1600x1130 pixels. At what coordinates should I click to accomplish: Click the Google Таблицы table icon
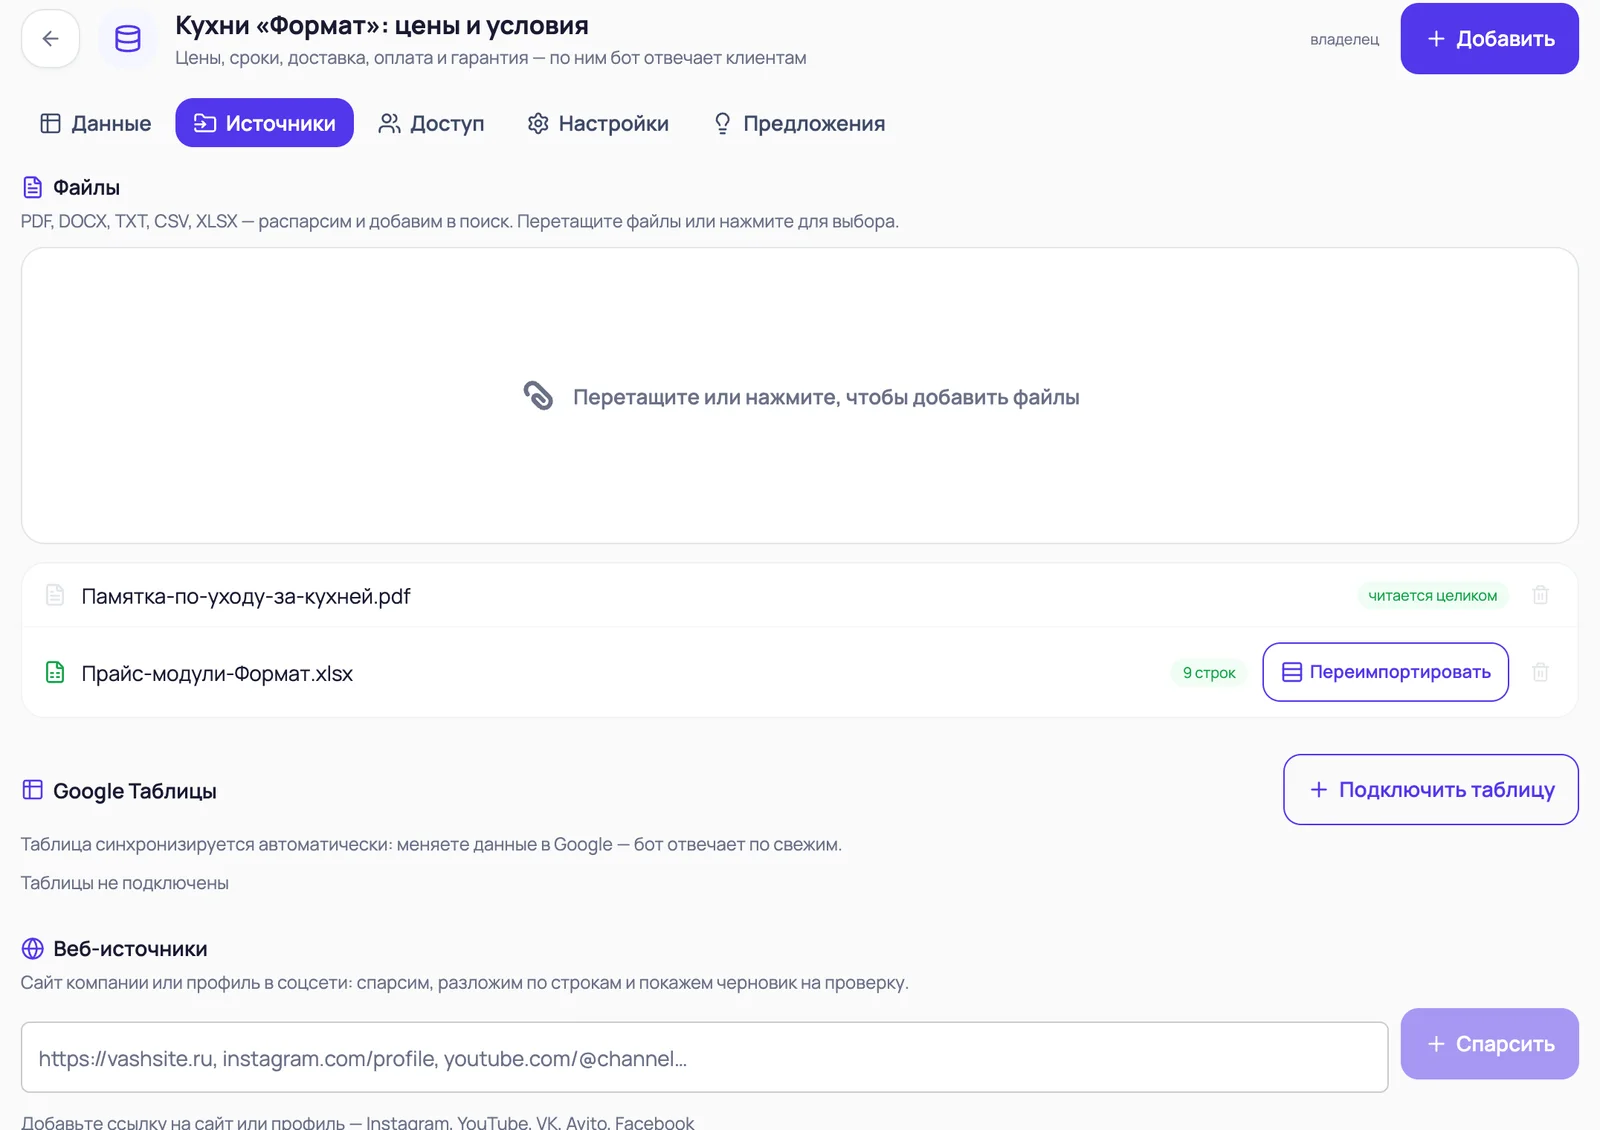(33, 790)
